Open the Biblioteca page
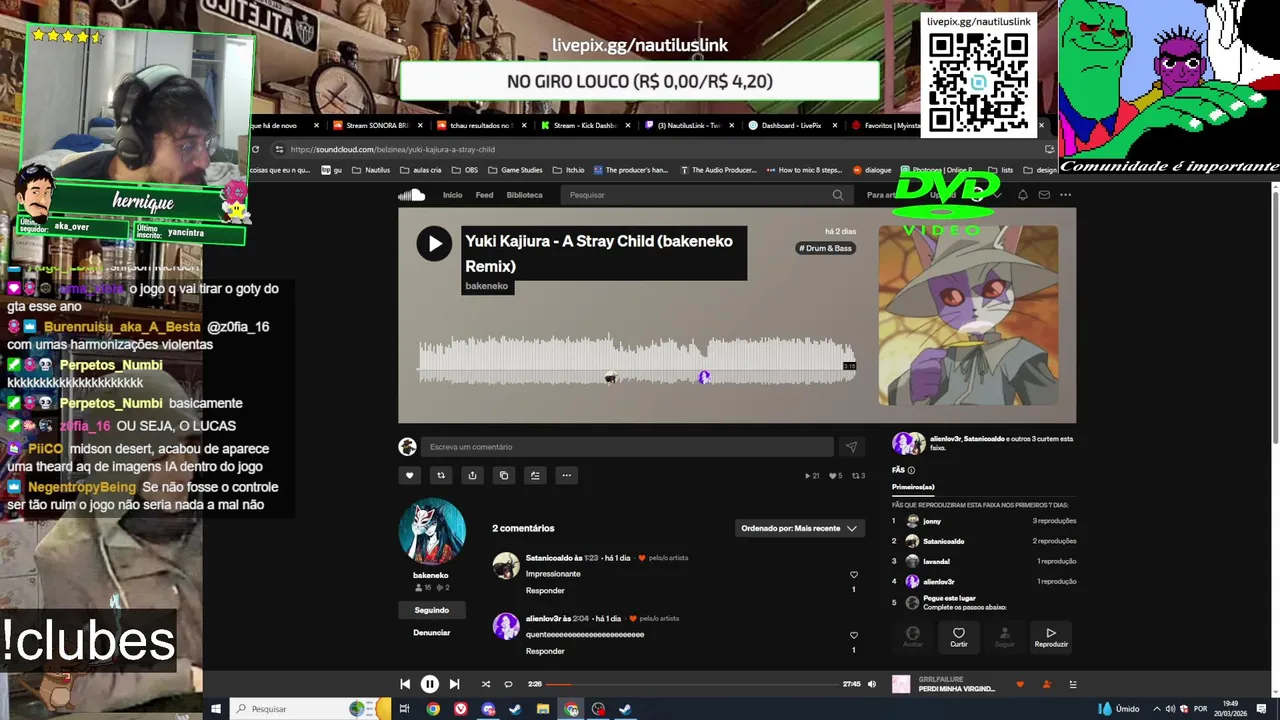The width and height of the screenshot is (1280, 720). pyautogui.click(x=524, y=195)
